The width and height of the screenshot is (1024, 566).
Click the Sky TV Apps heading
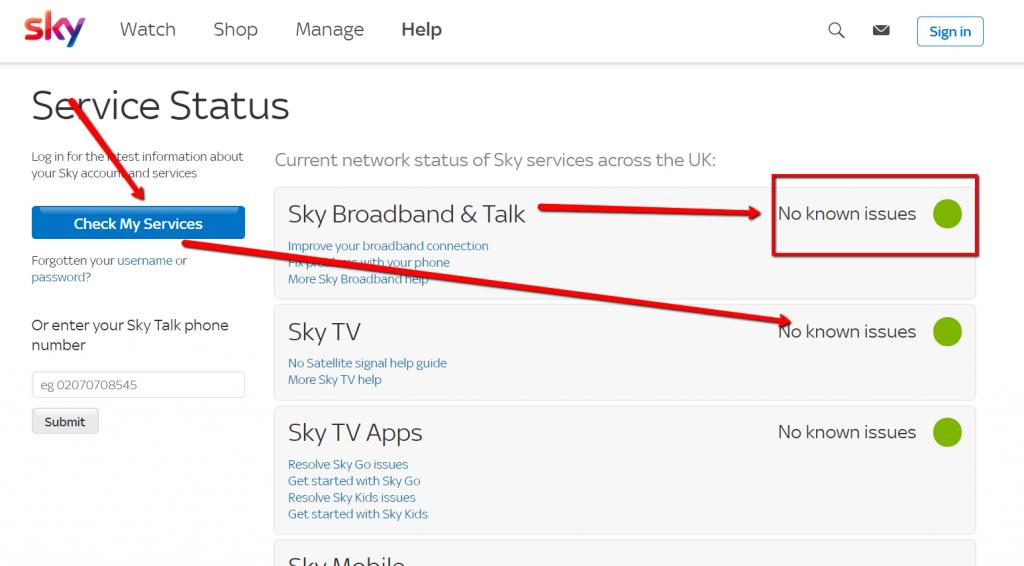coord(355,433)
